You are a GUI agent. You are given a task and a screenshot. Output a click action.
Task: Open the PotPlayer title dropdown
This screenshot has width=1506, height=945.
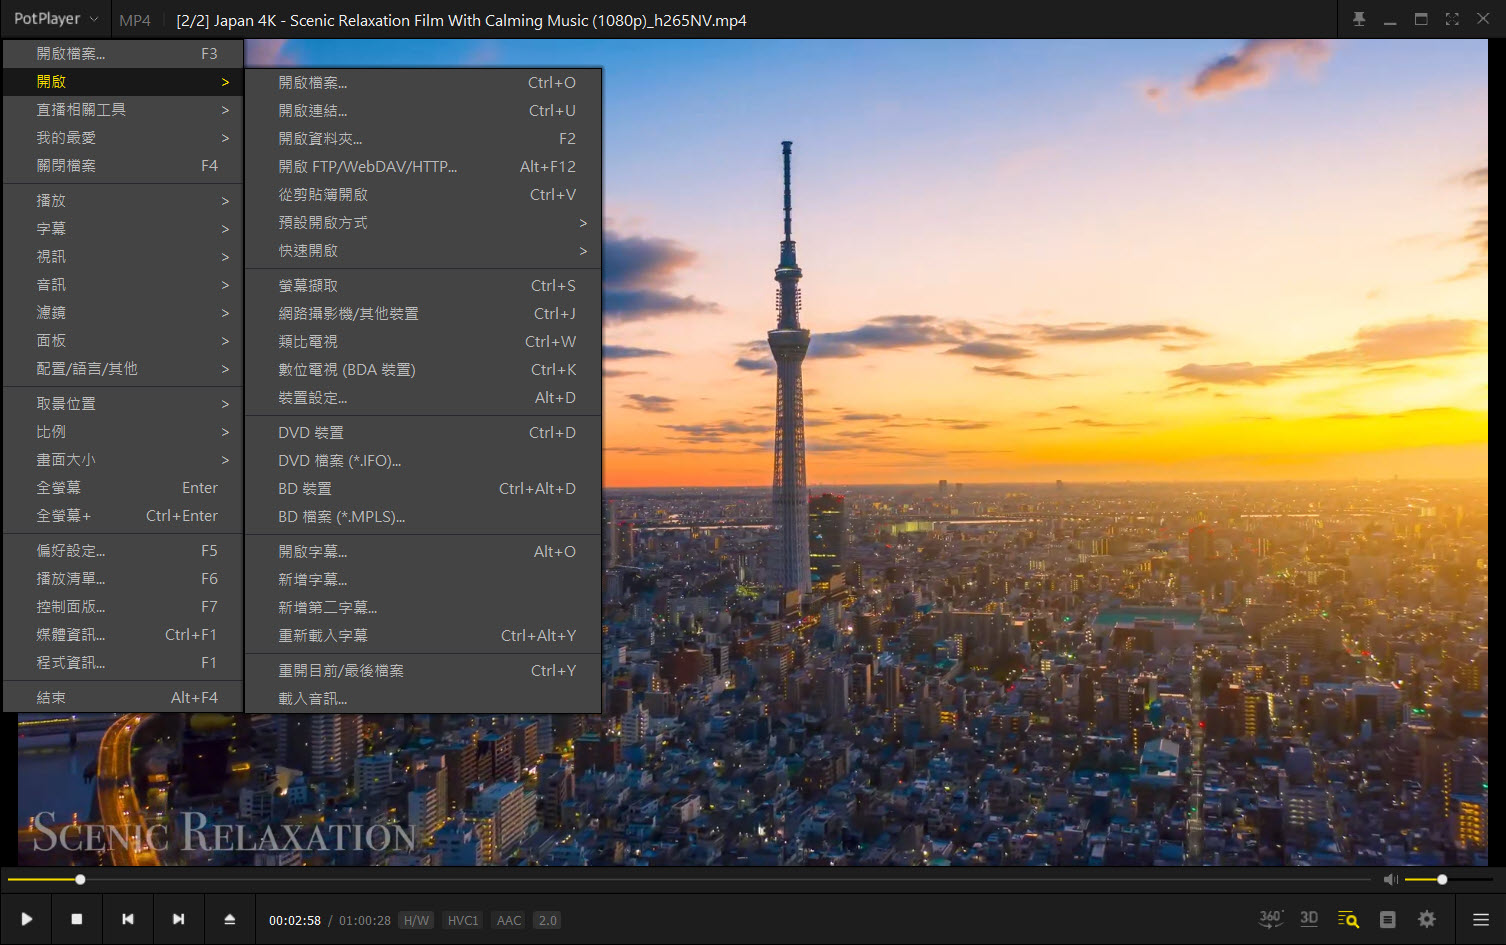click(x=55, y=19)
